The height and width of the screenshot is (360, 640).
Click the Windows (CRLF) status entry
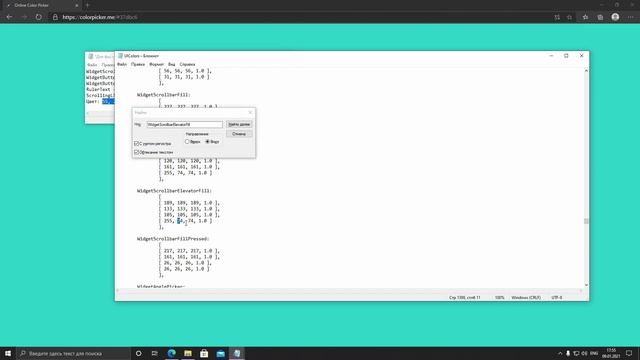526,298
